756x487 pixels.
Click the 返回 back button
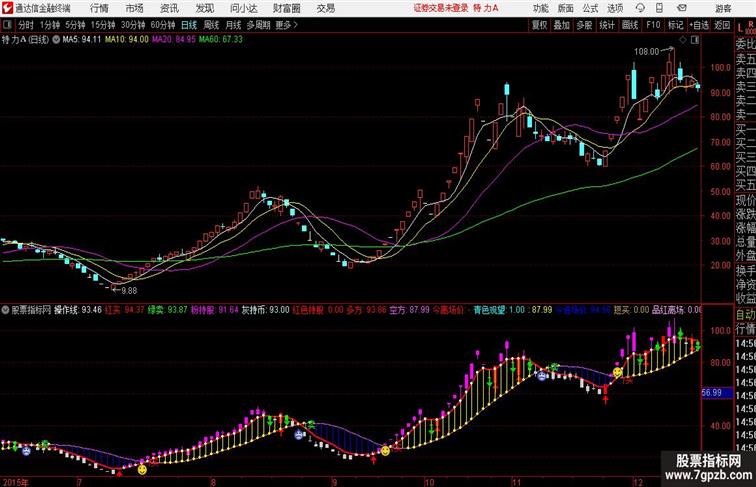[722, 25]
